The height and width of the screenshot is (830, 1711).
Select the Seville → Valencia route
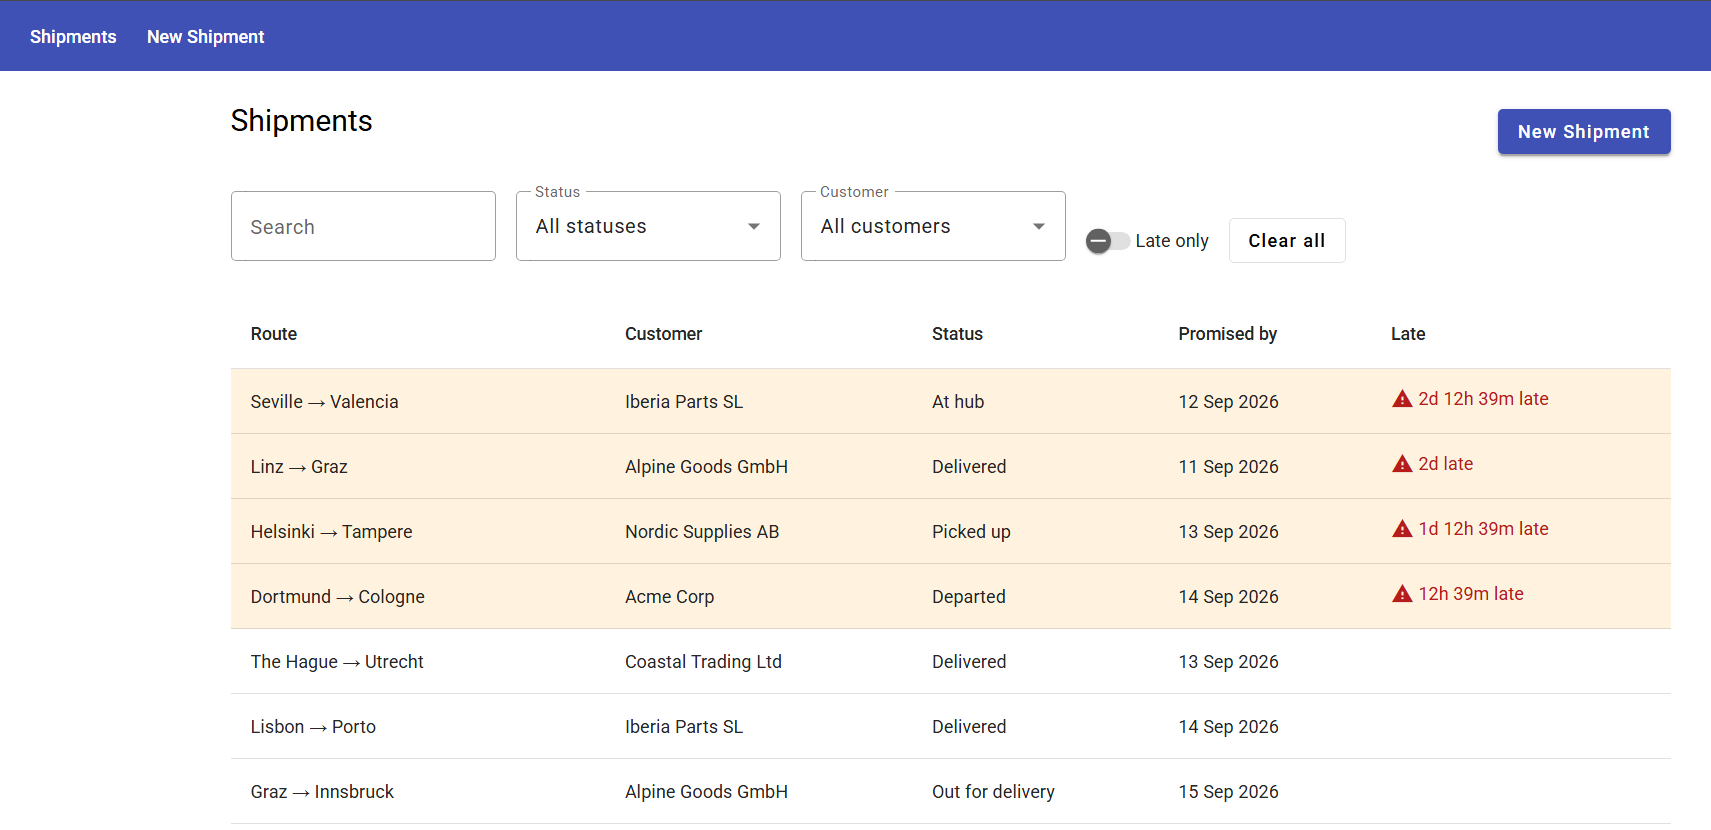click(x=325, y=402)
